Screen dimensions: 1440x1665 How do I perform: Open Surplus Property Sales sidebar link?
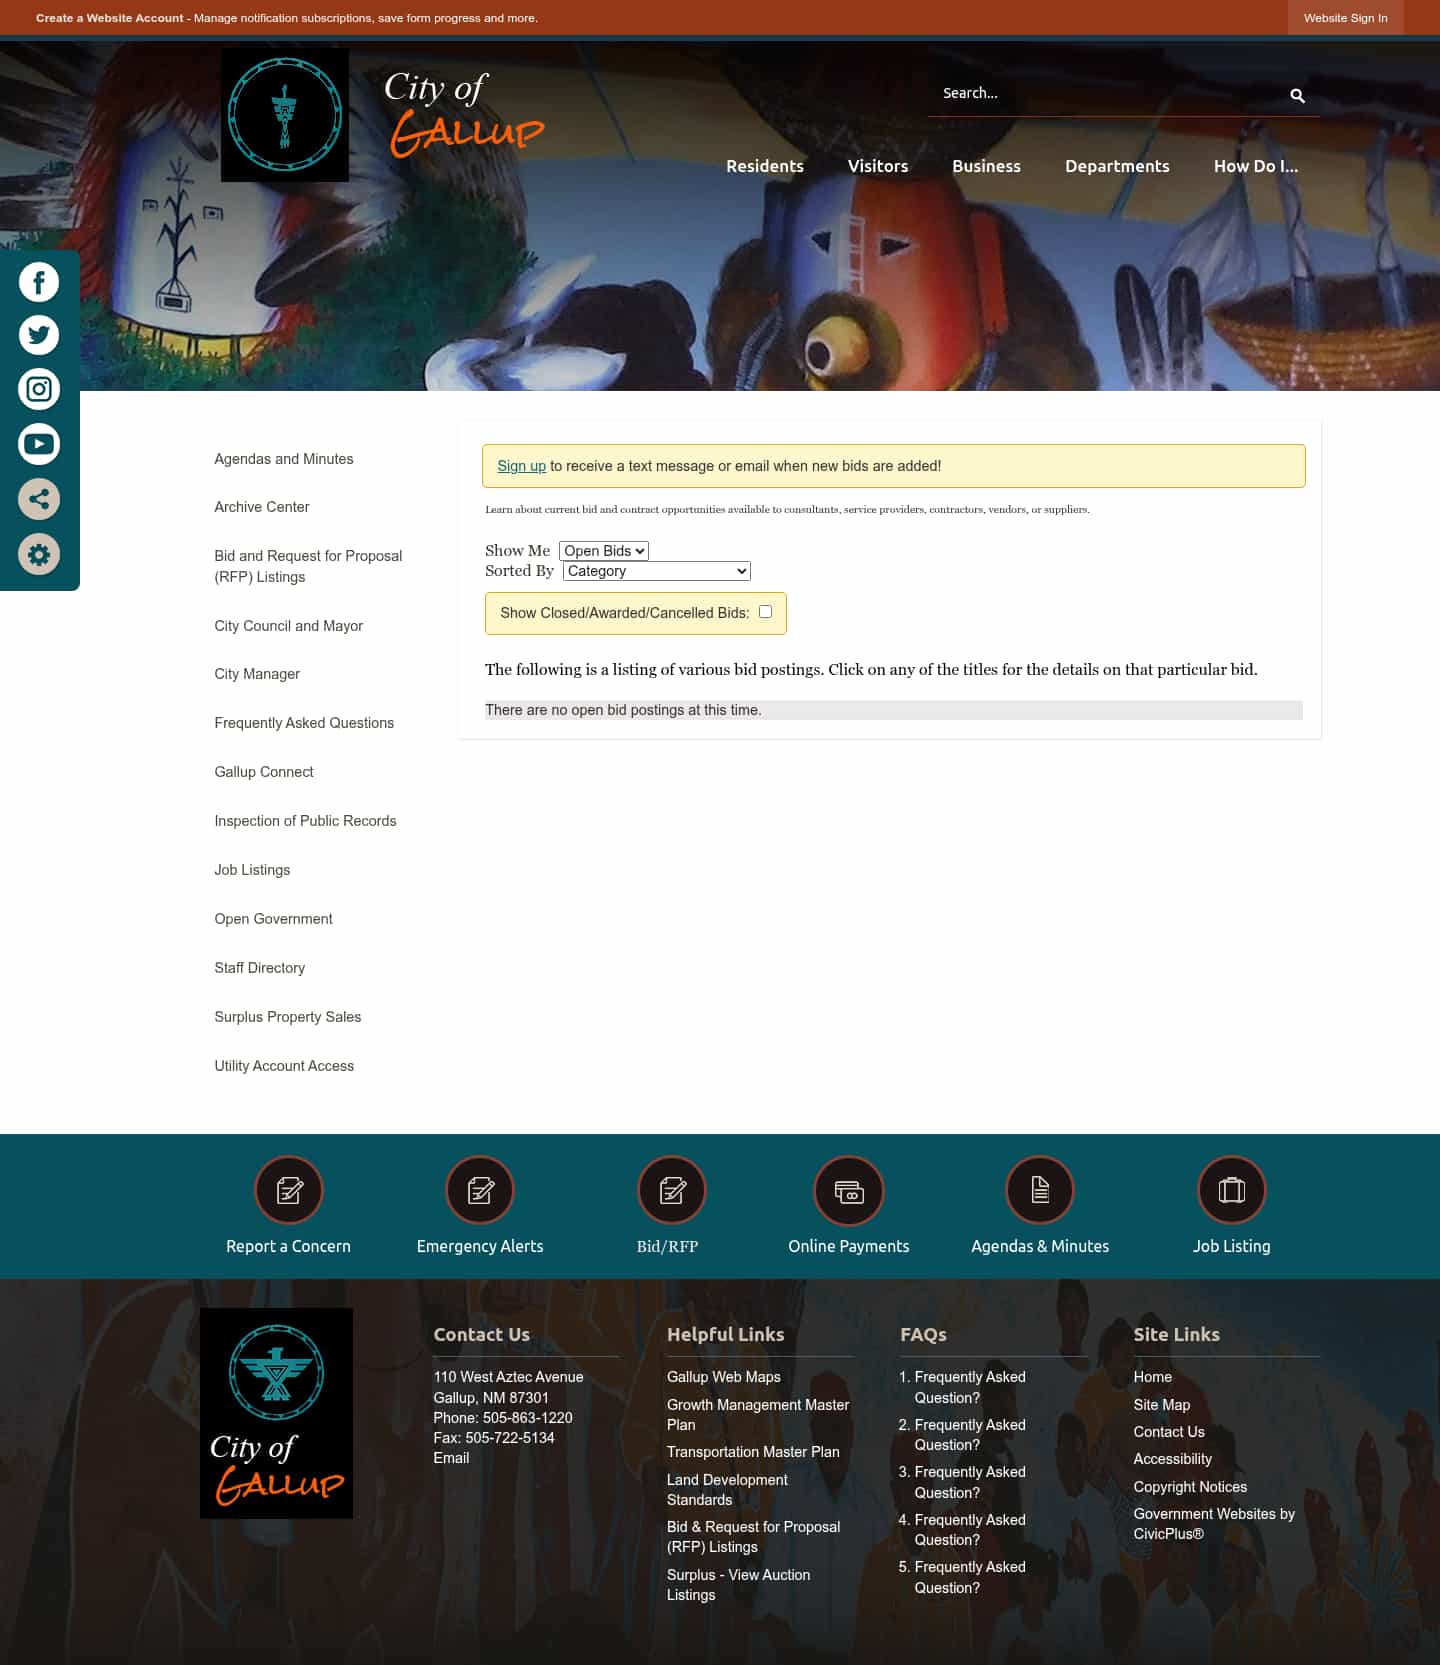click(x=288, y=1017)
